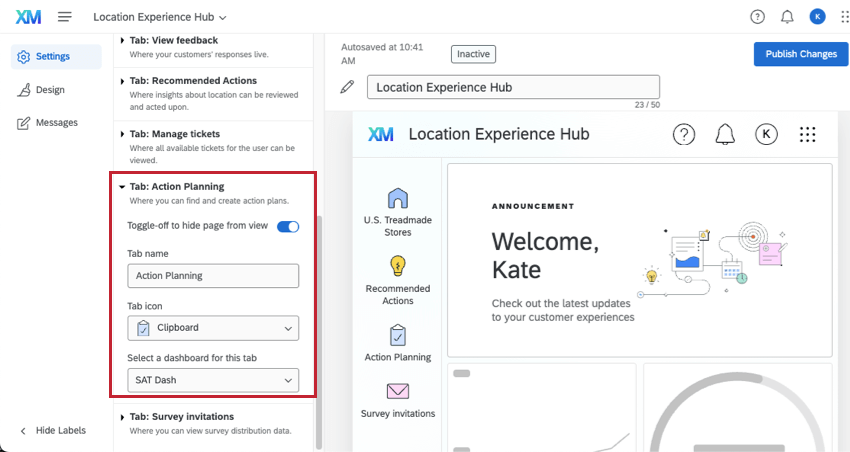The height and width of the screenshot is (452, 850).
Task: Click 'Where you can find and create action plans.'
Action: tap(209, 201)
